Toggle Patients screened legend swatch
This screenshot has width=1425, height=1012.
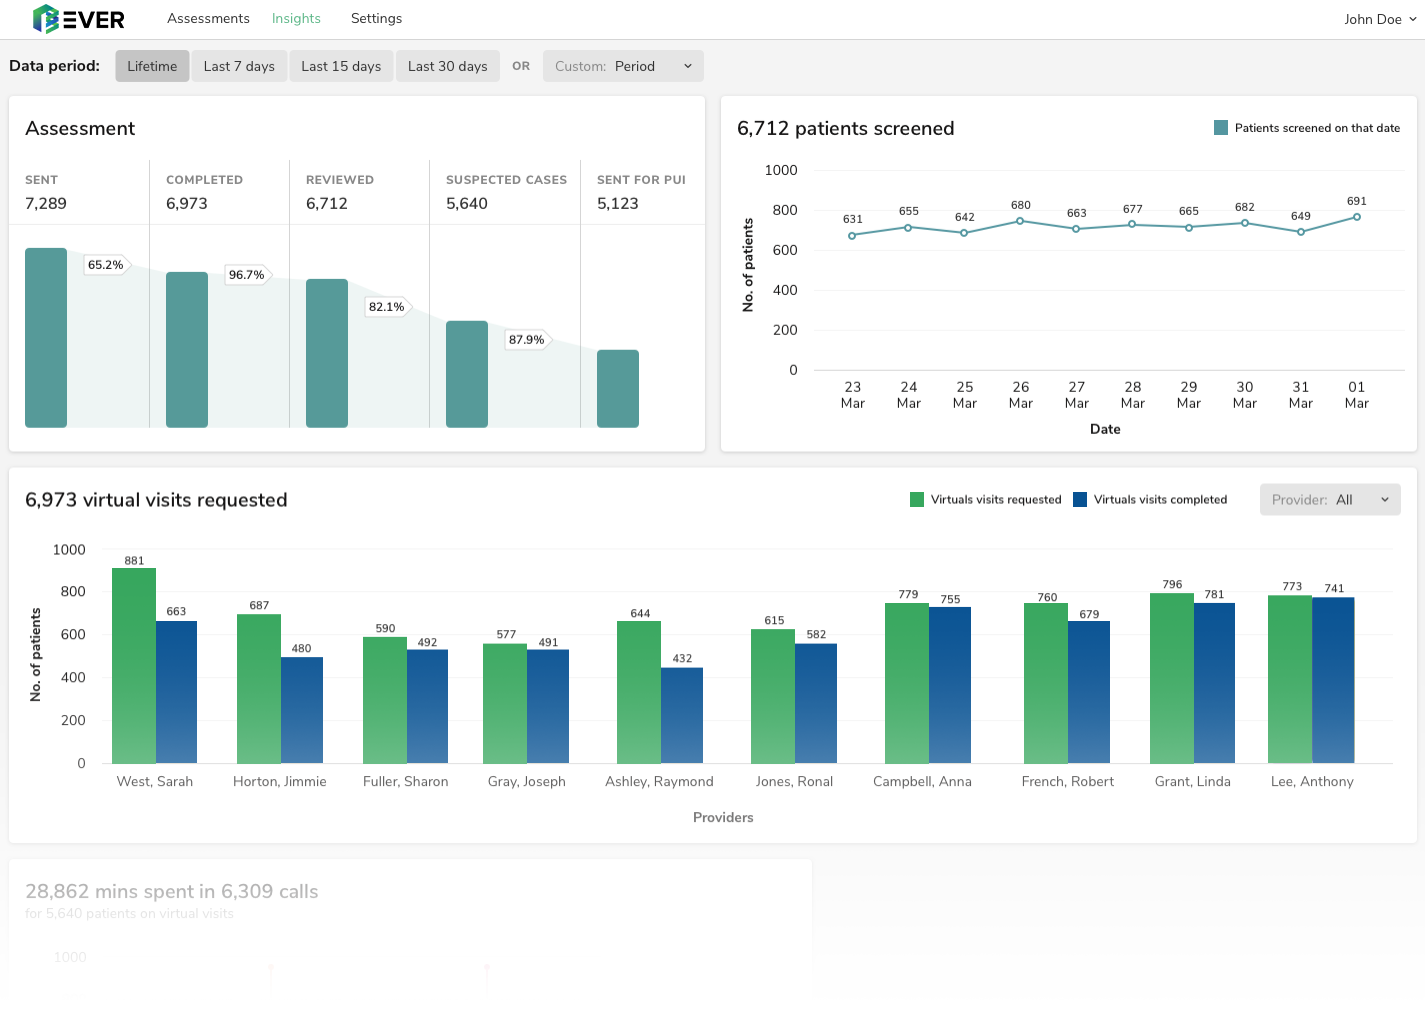click(1221, 128)
